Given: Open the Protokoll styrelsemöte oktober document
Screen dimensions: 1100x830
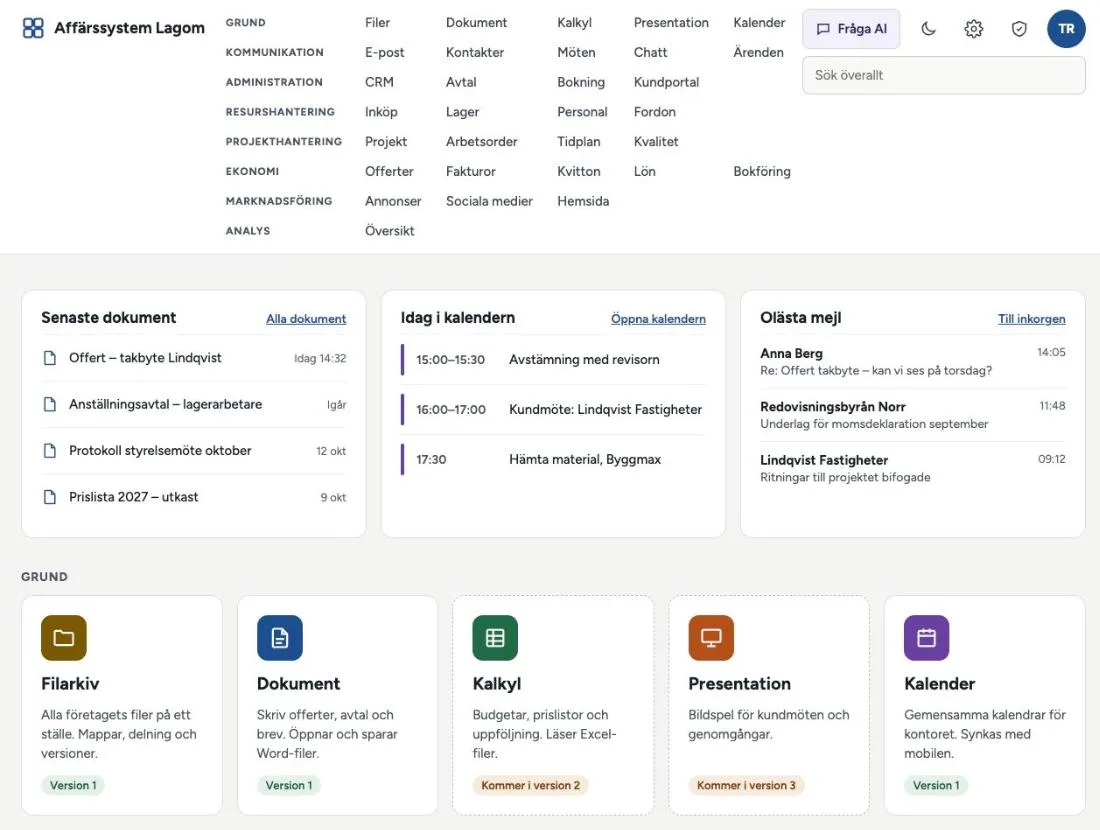Looking at the screenshot, I should pos(194,450).
